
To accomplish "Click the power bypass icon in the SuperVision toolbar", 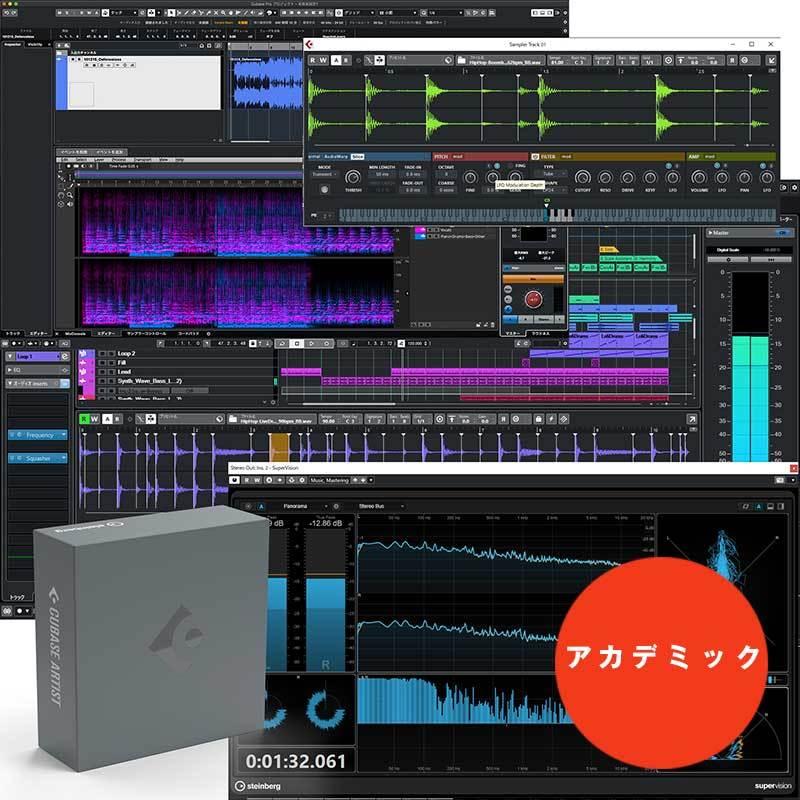I will pyautogui.click(x=234, y=480).
